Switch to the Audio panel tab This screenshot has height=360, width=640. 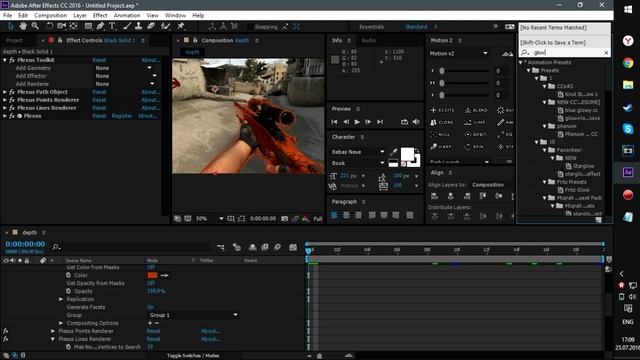coord(369,40)
